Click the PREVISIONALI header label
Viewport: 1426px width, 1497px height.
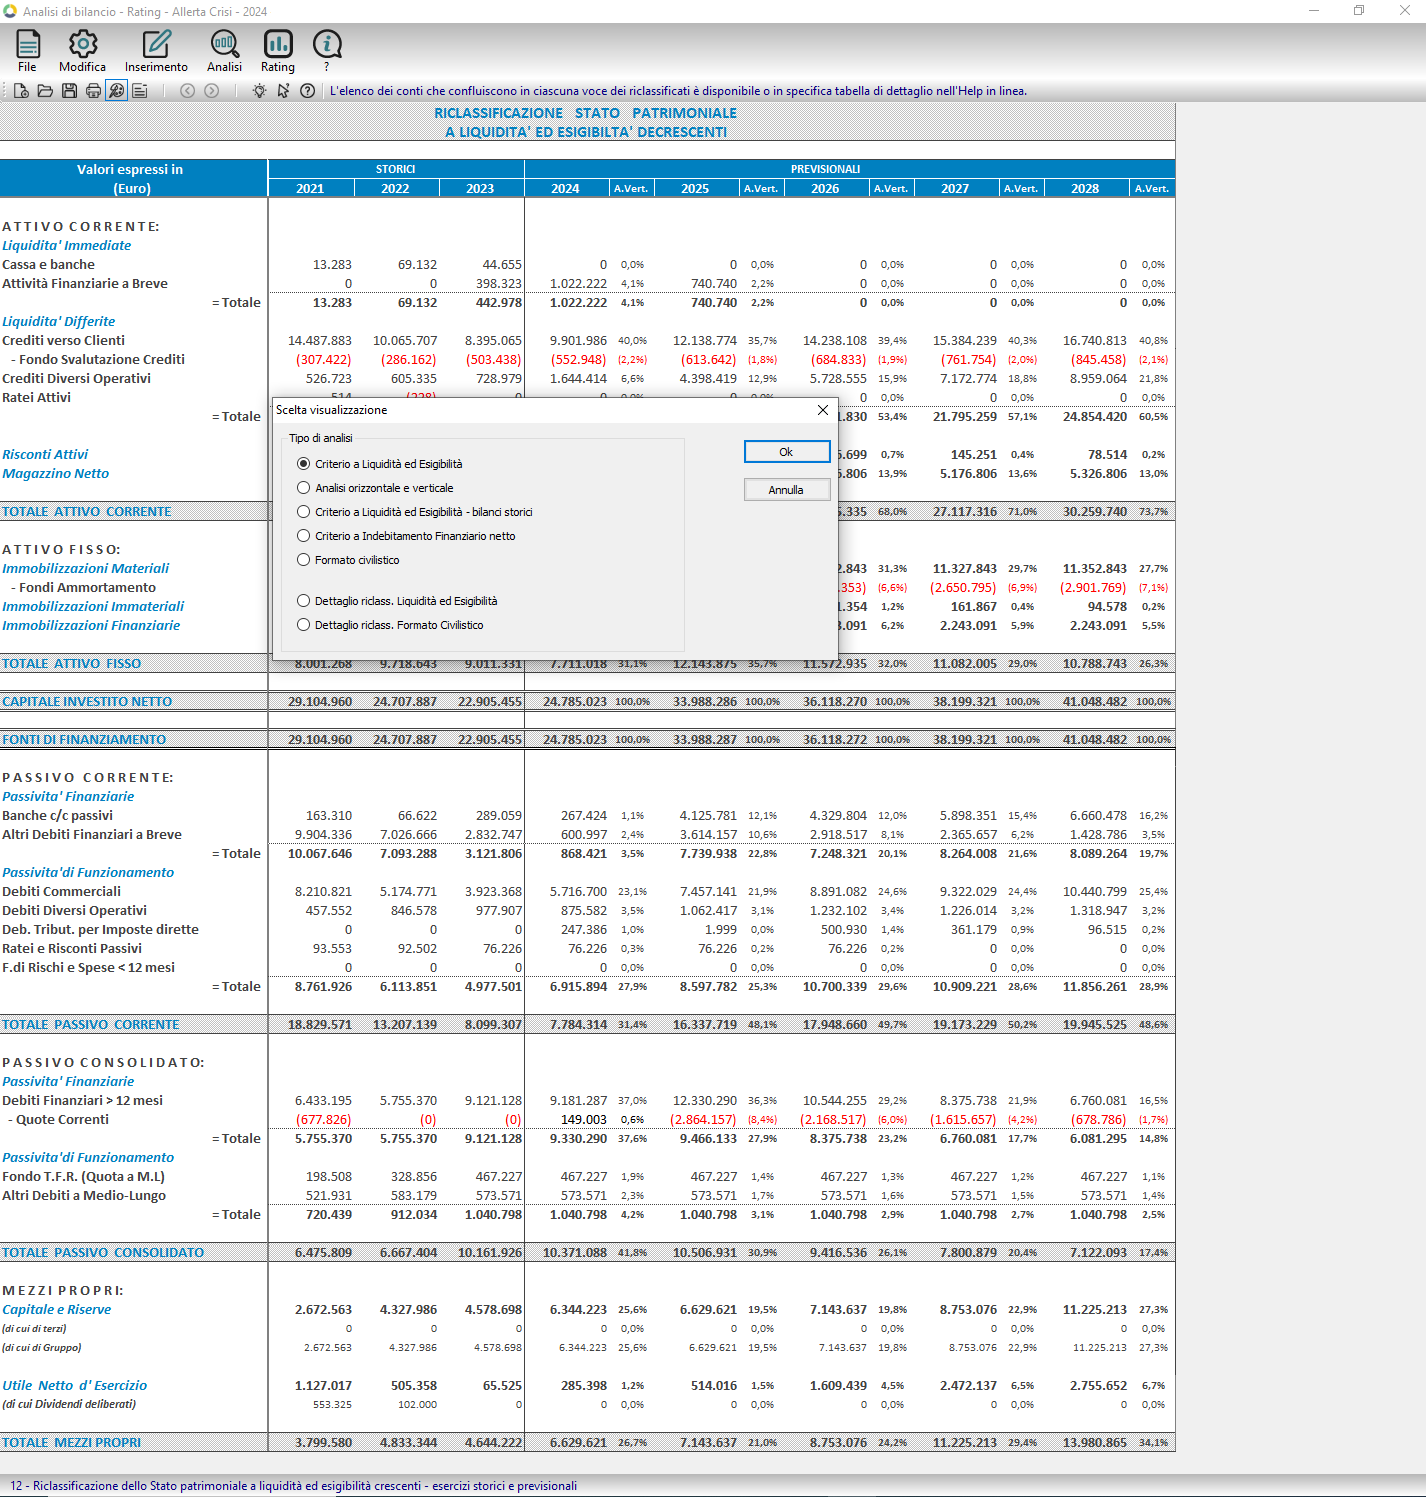click(825, 169)
